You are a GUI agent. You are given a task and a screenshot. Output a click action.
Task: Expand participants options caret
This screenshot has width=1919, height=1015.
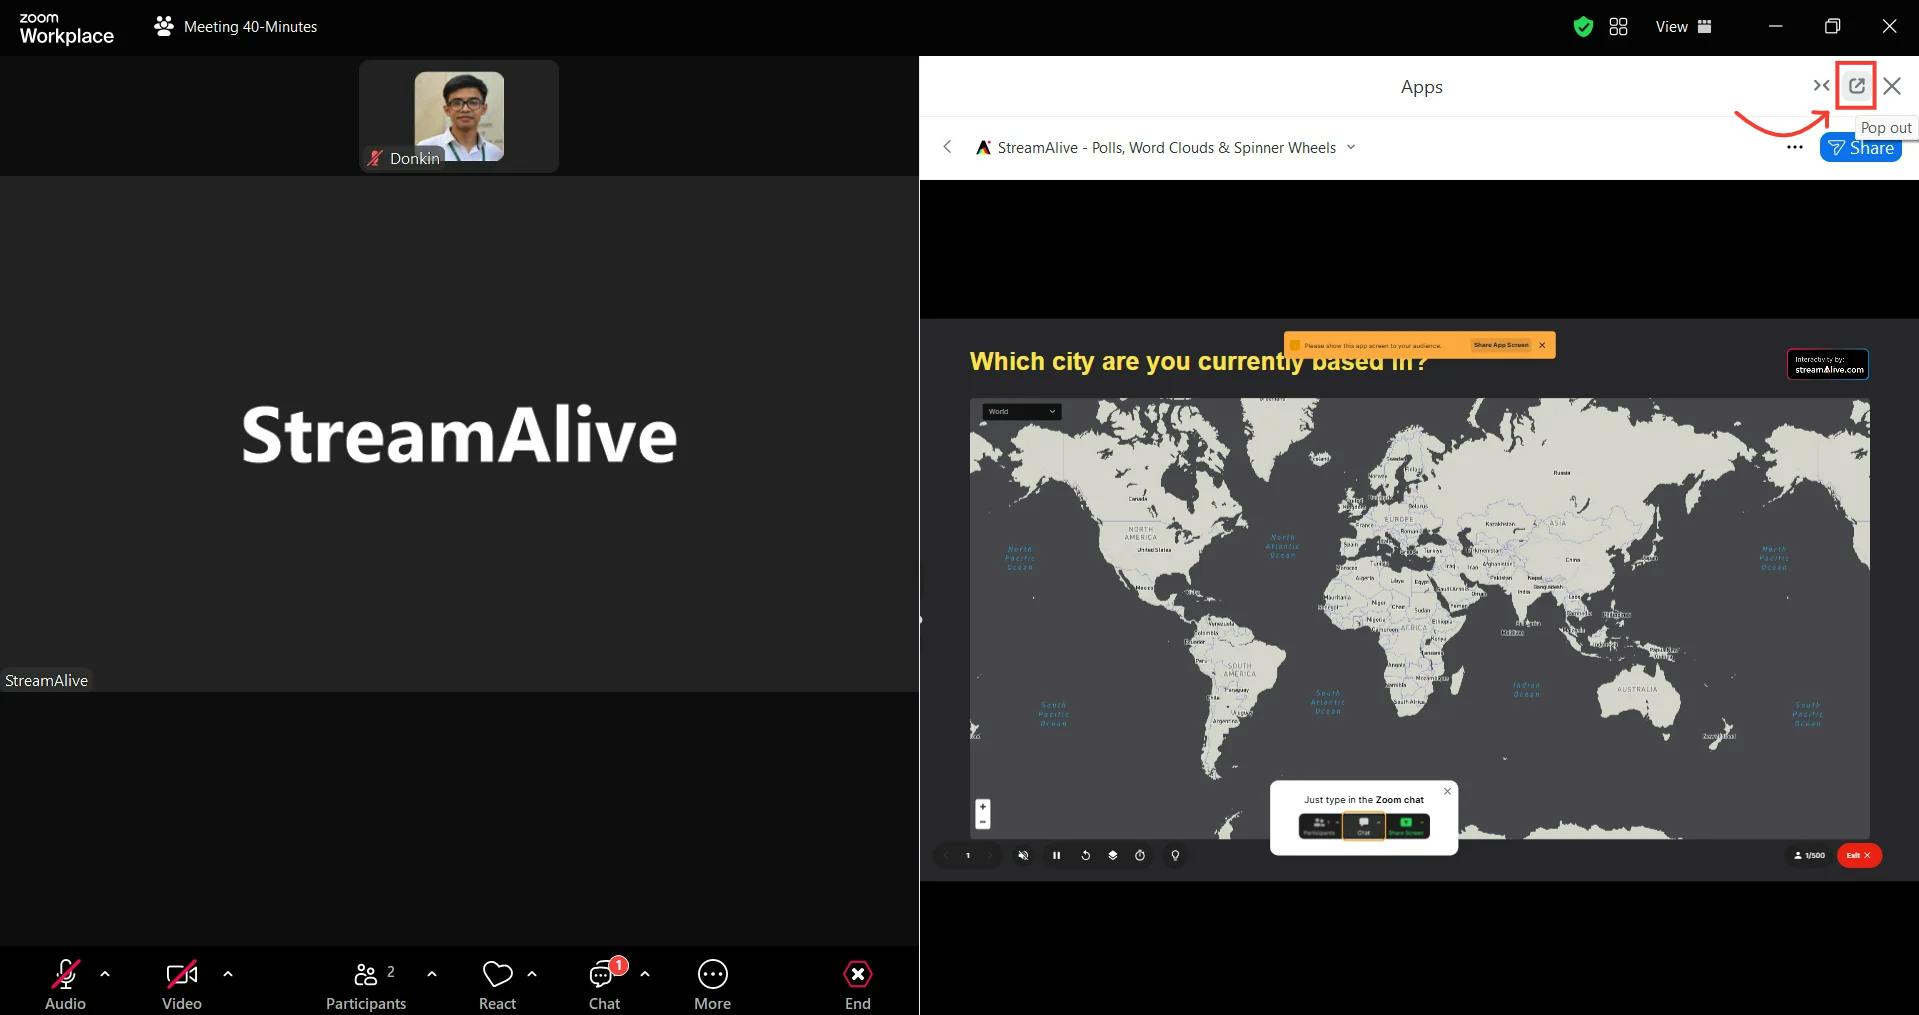[x=432, y=973]
